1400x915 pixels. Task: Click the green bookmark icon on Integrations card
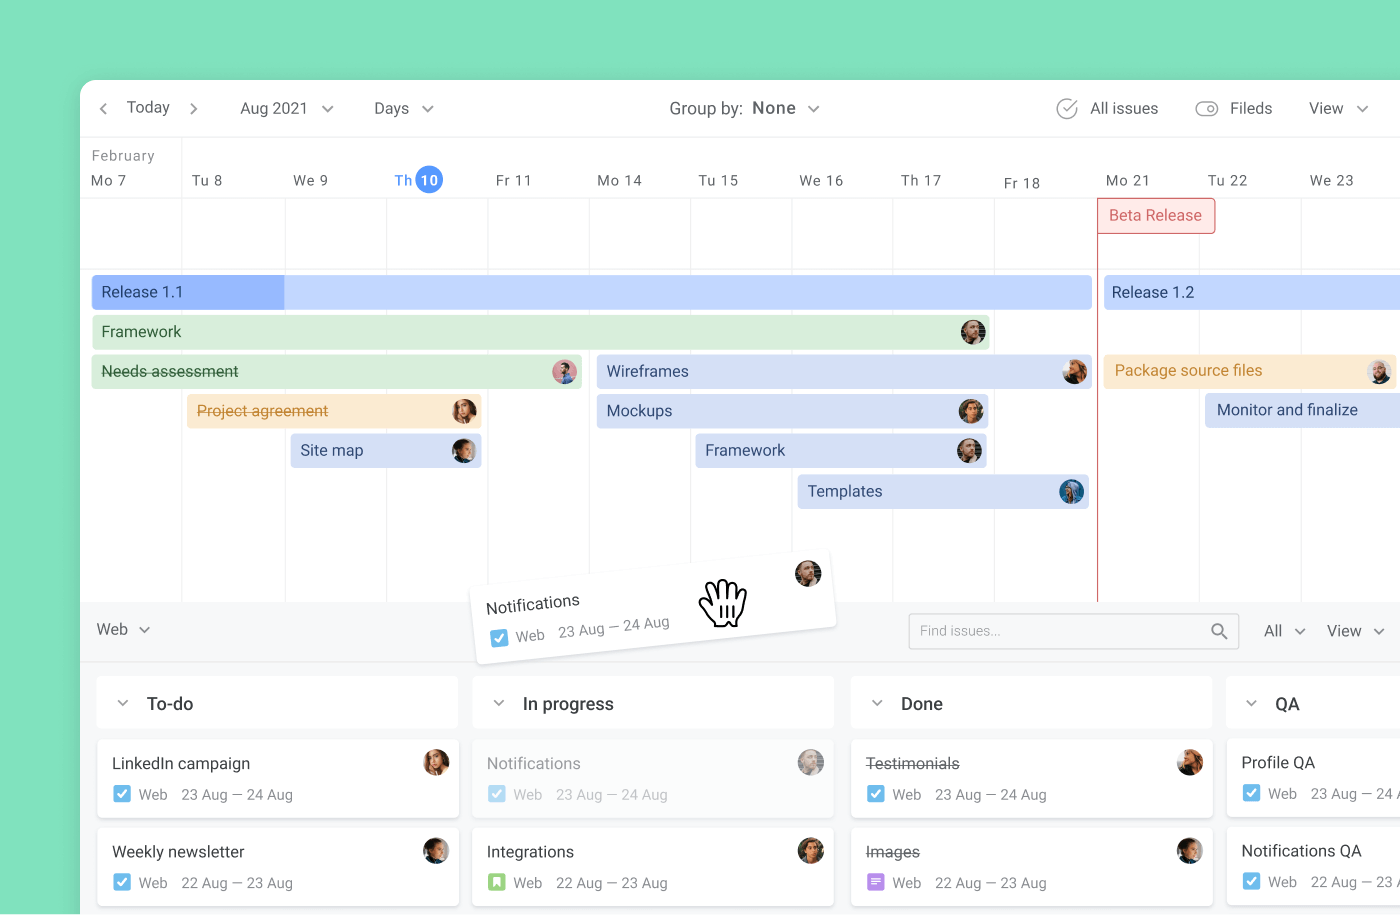497,882
